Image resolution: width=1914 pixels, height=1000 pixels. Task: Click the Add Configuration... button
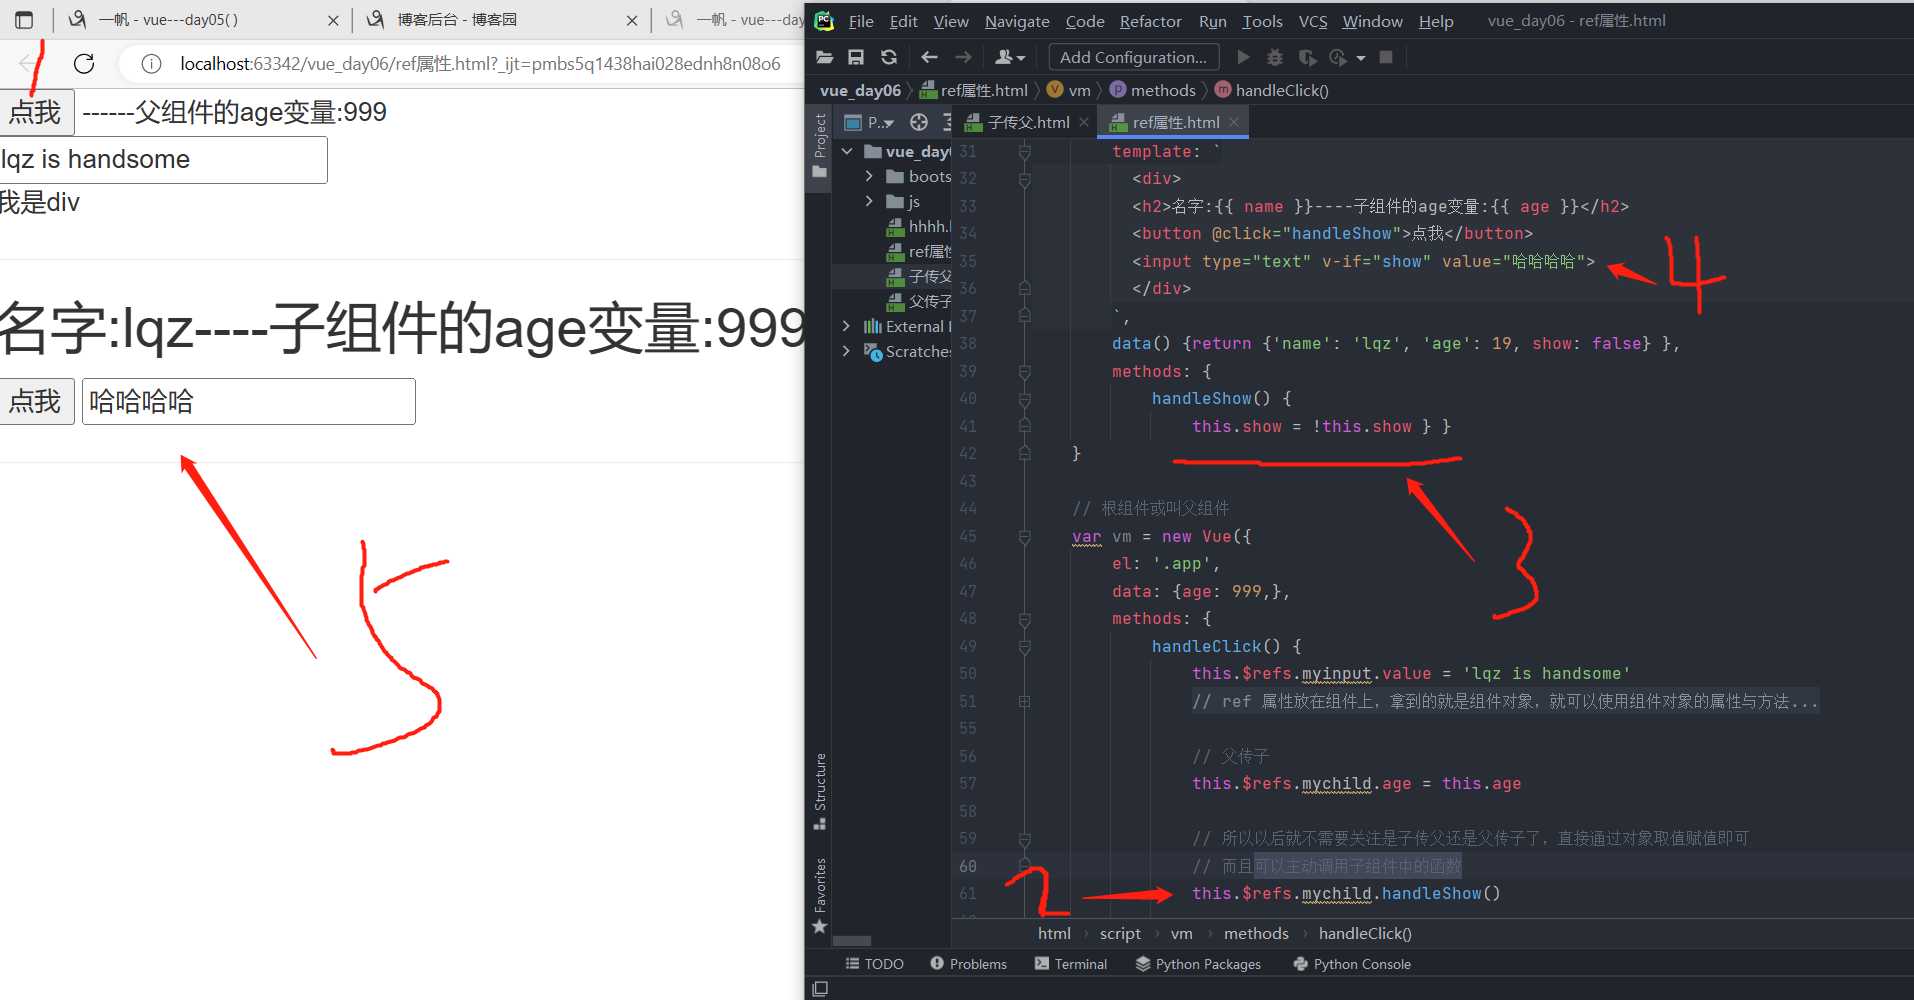point(1134,57)
